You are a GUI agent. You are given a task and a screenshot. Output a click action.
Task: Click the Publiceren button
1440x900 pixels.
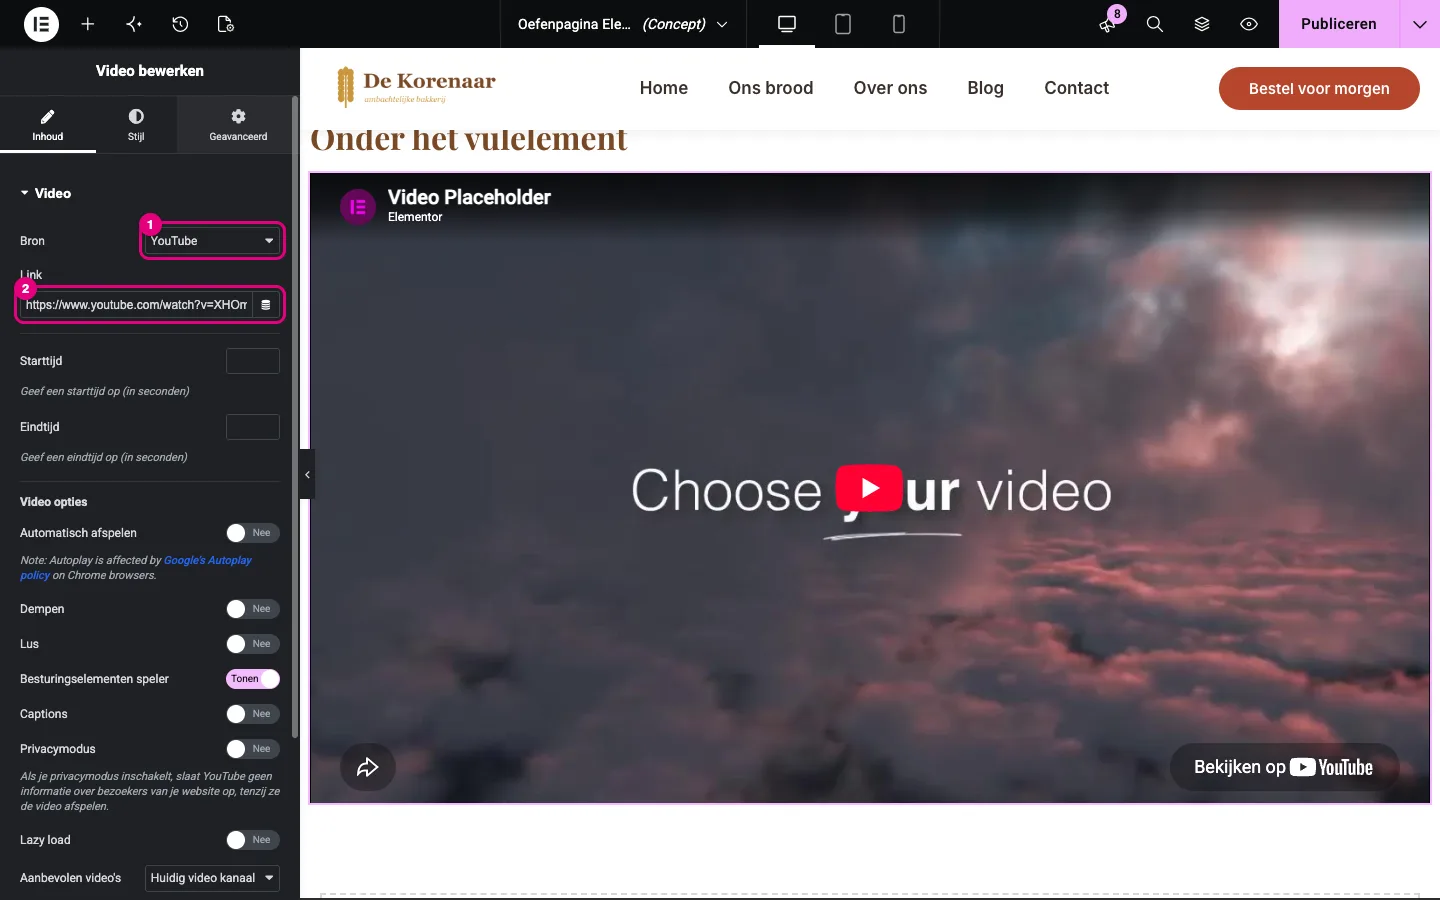pos(1339,24)
